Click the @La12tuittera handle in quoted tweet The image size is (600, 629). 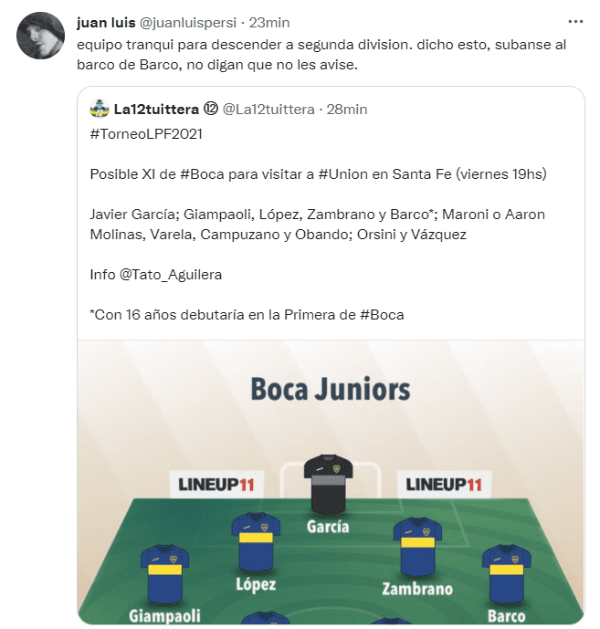pyautogui.click(x=268, y=108)
